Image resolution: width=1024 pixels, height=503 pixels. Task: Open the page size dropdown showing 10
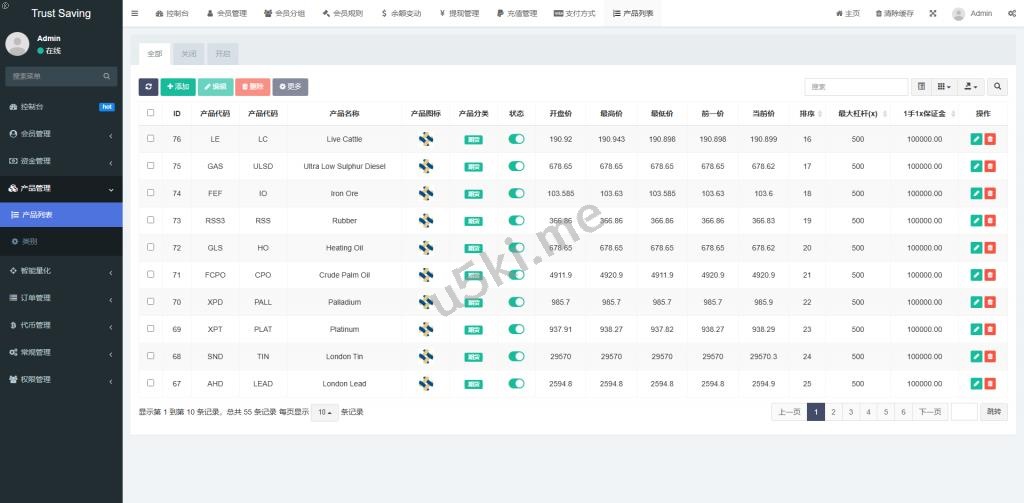(x=324, y=412)
